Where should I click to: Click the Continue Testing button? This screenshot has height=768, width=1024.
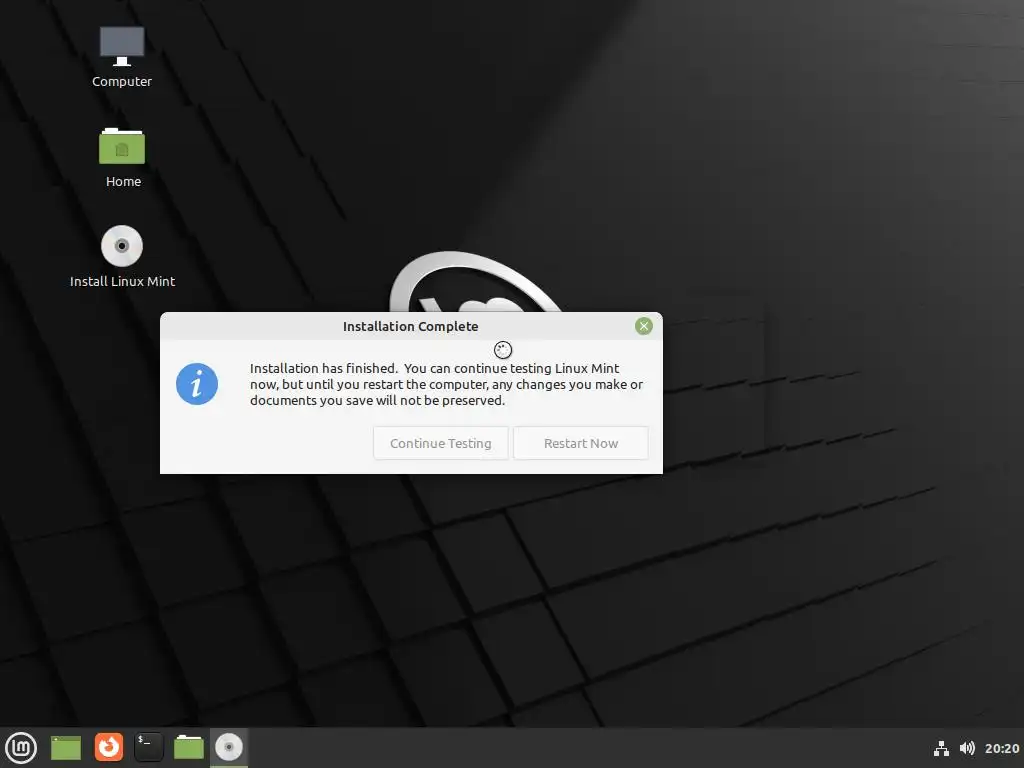point(441,443)
